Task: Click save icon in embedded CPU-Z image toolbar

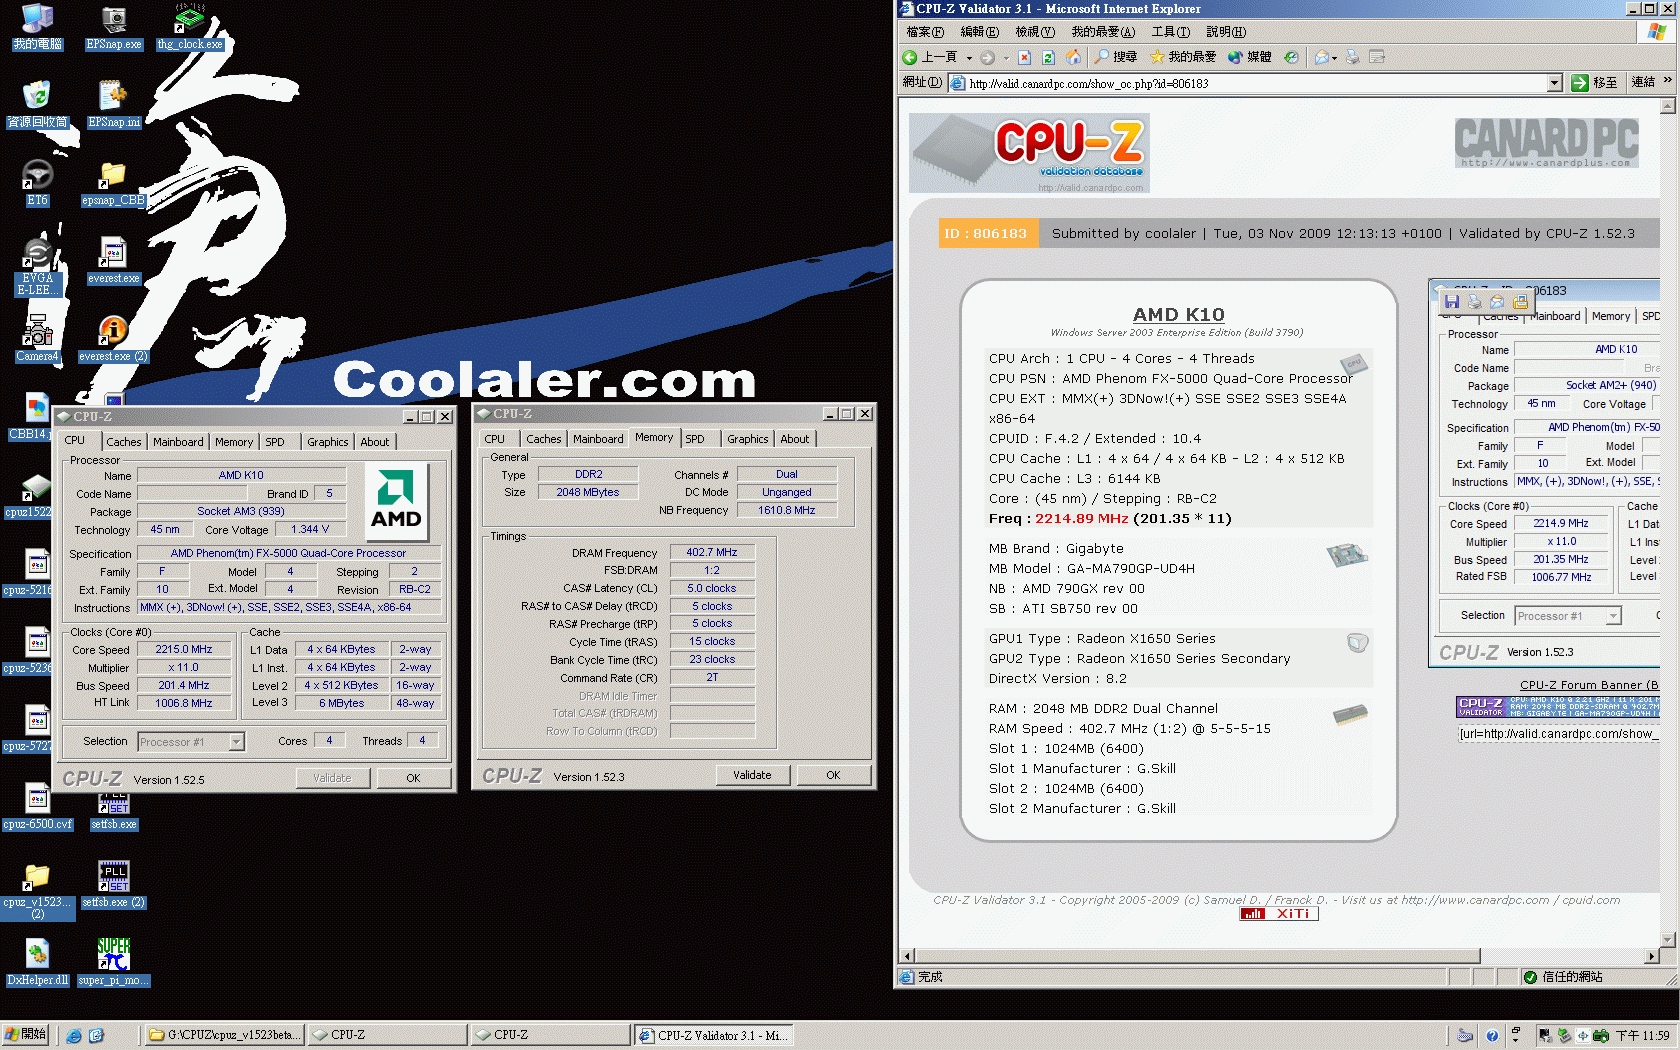Action: (1452, 301)
